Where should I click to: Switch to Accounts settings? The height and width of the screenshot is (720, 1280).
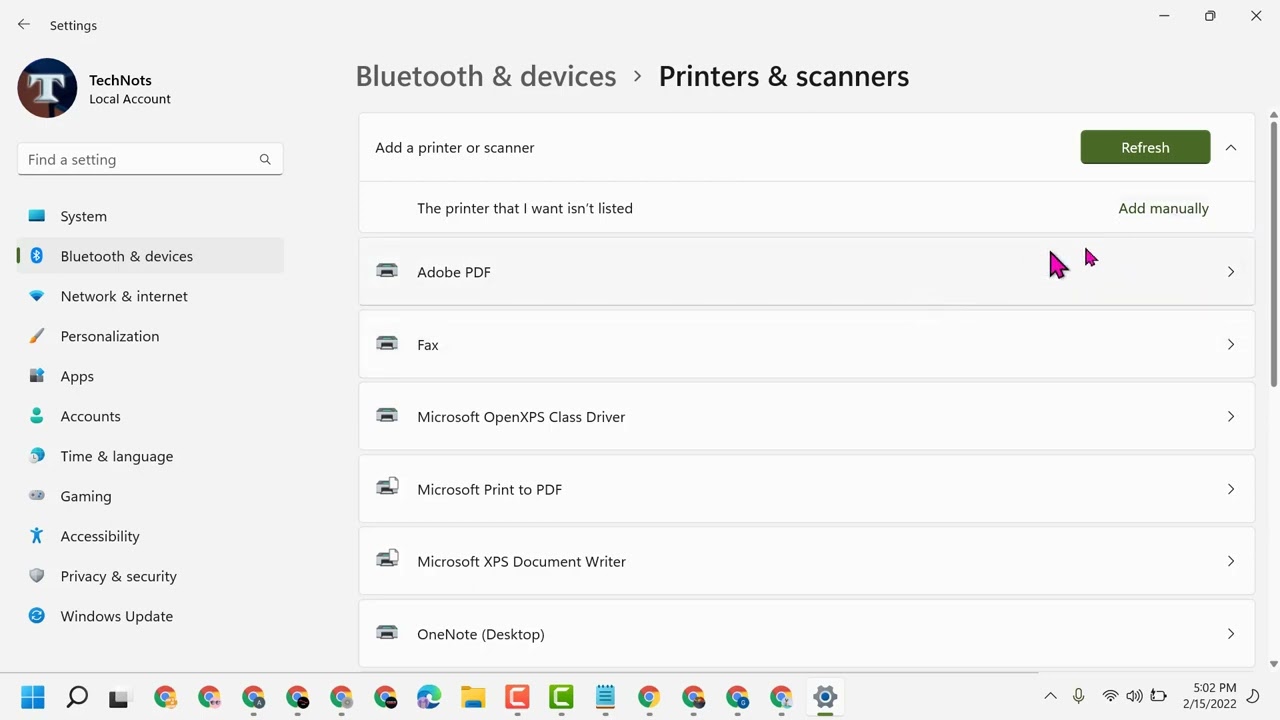(150, 416)
